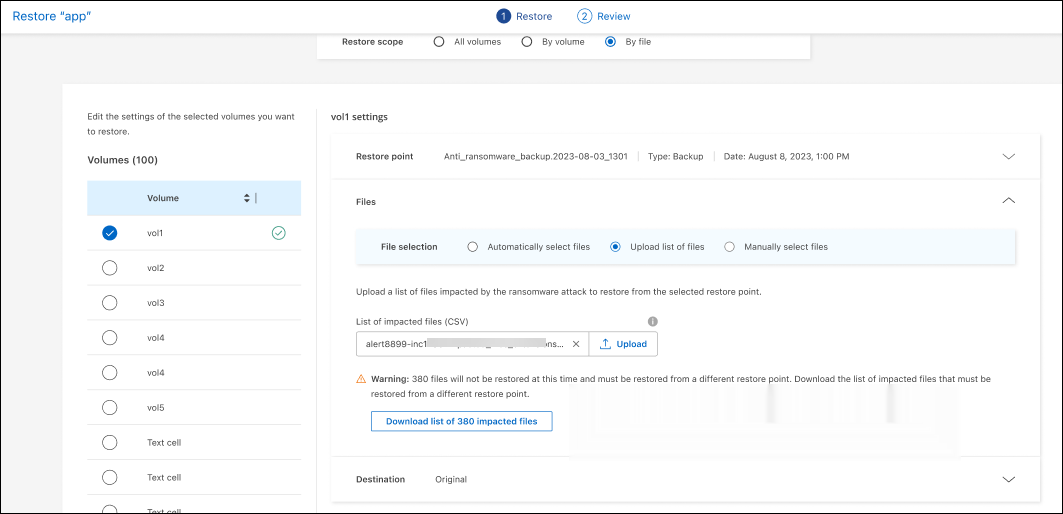
Task: Collapse the Files section
Action: point(1008,201)
